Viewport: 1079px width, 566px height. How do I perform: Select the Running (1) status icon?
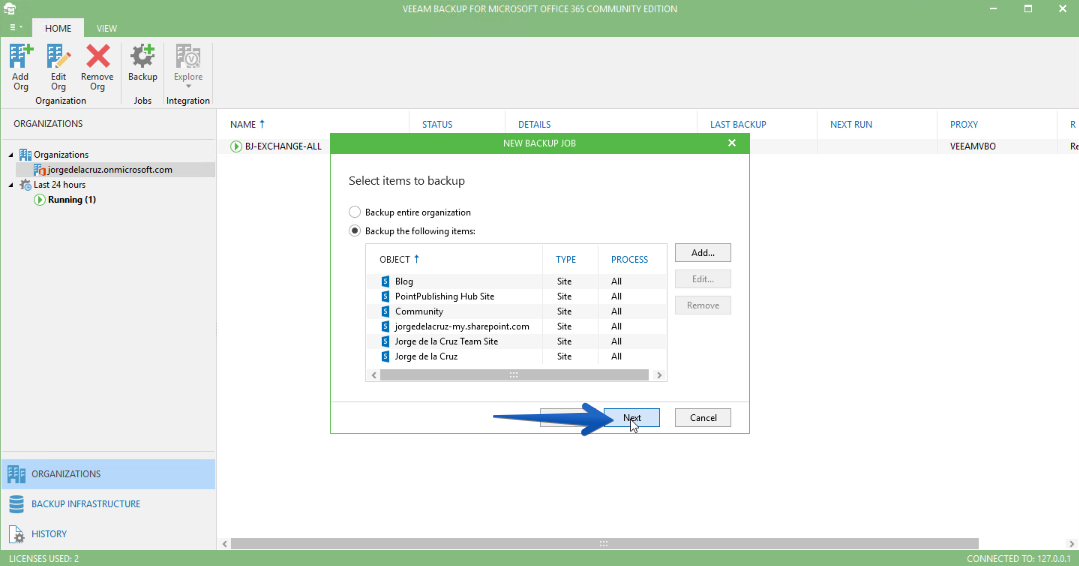click(x=40, y=199)
